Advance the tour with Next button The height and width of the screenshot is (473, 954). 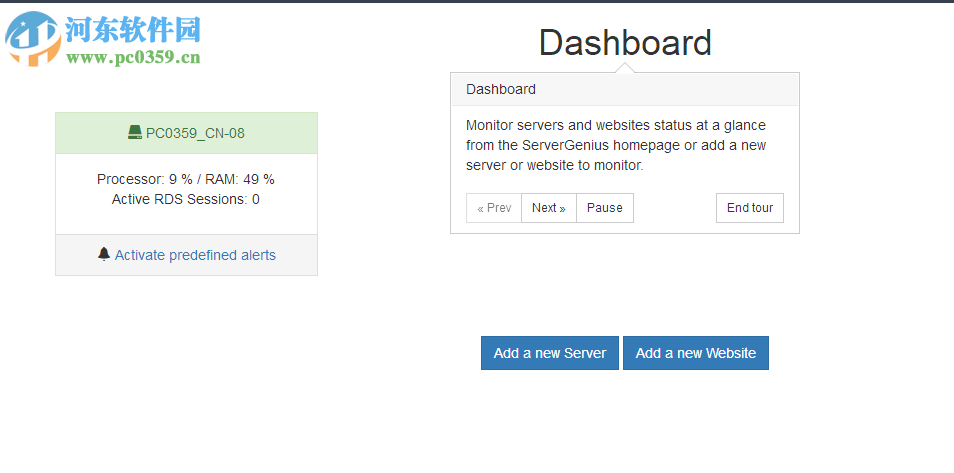(549, 208)
